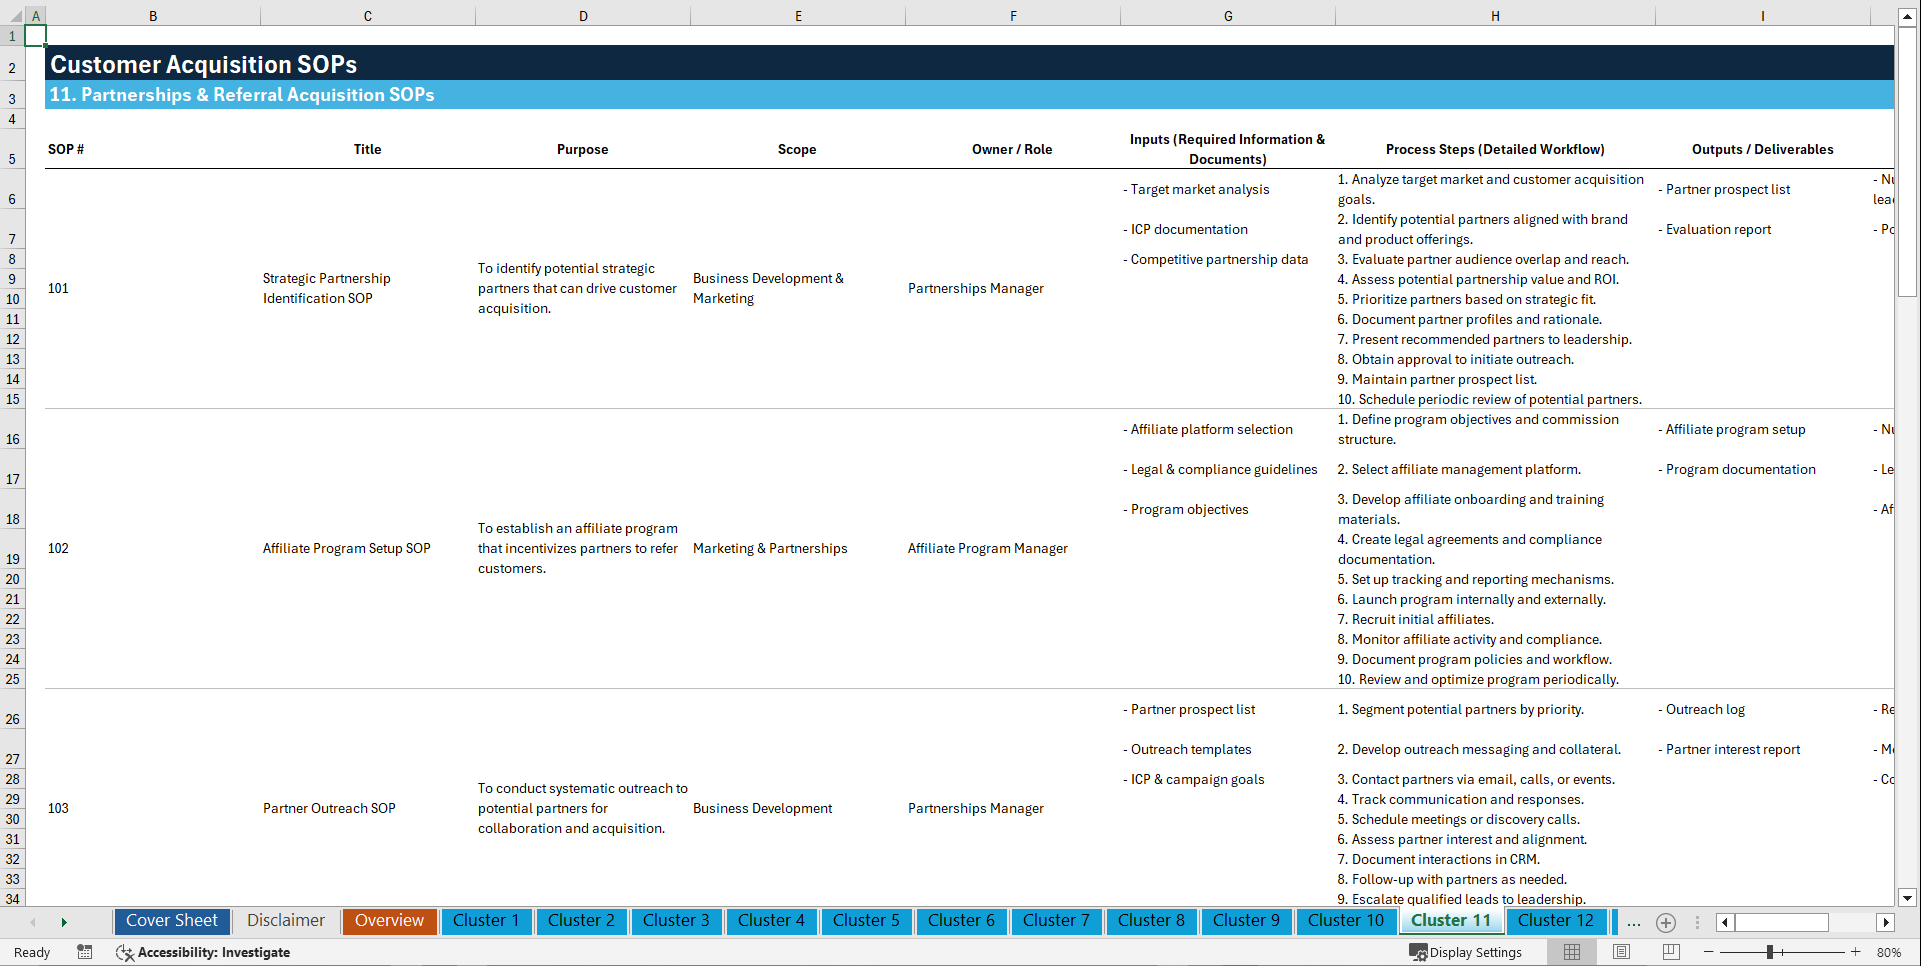1921x966 pixels.
Task: Select Page Layout view
Action: pos(1620,952)
